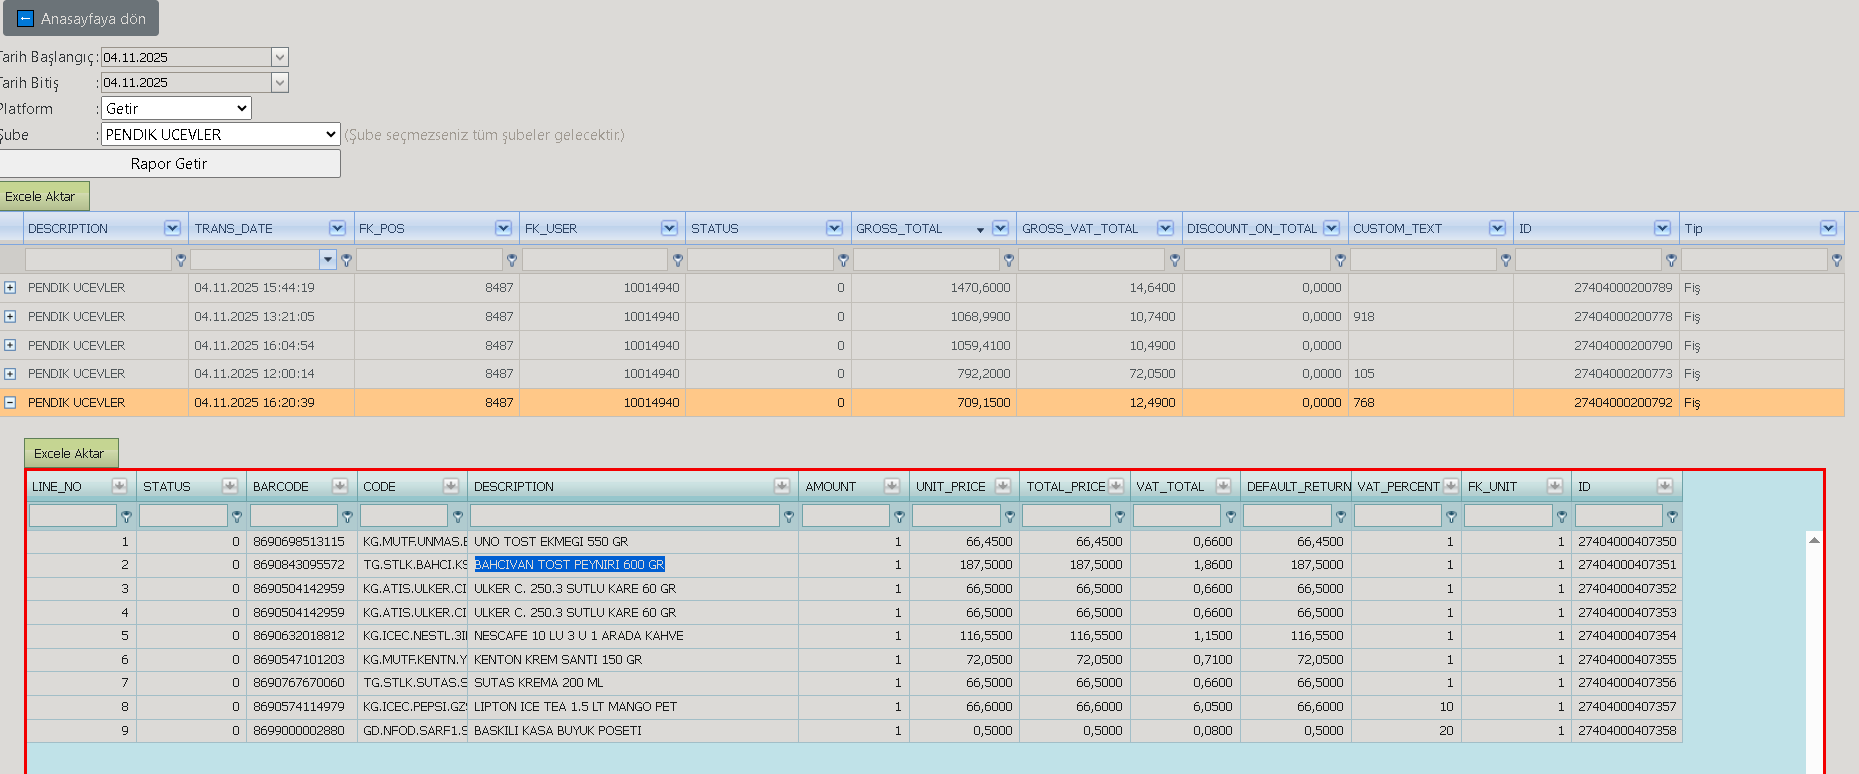Click the VAT_TOTAL filter funnel icon

coord(1231,517)
